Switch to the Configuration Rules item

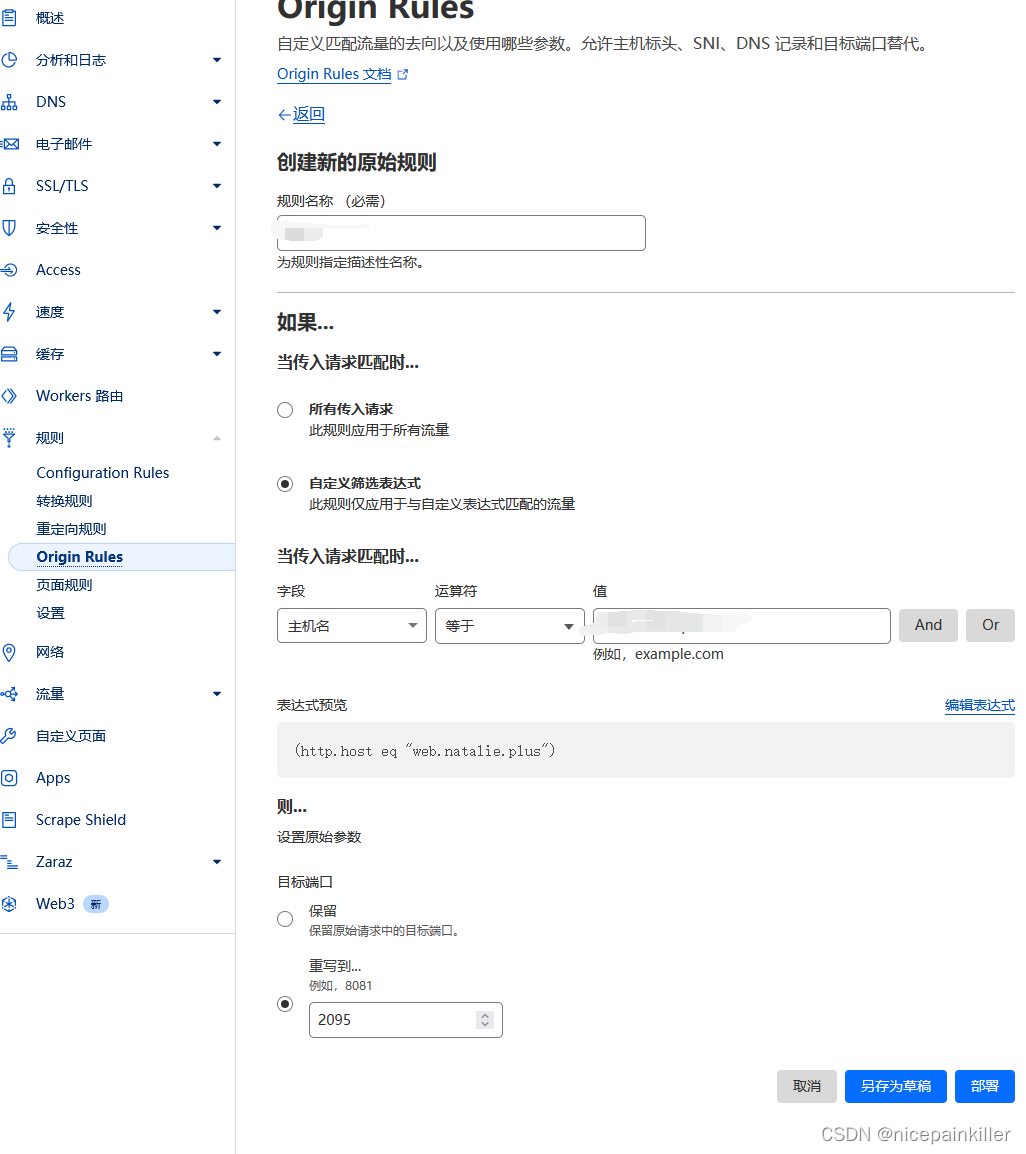102,472
